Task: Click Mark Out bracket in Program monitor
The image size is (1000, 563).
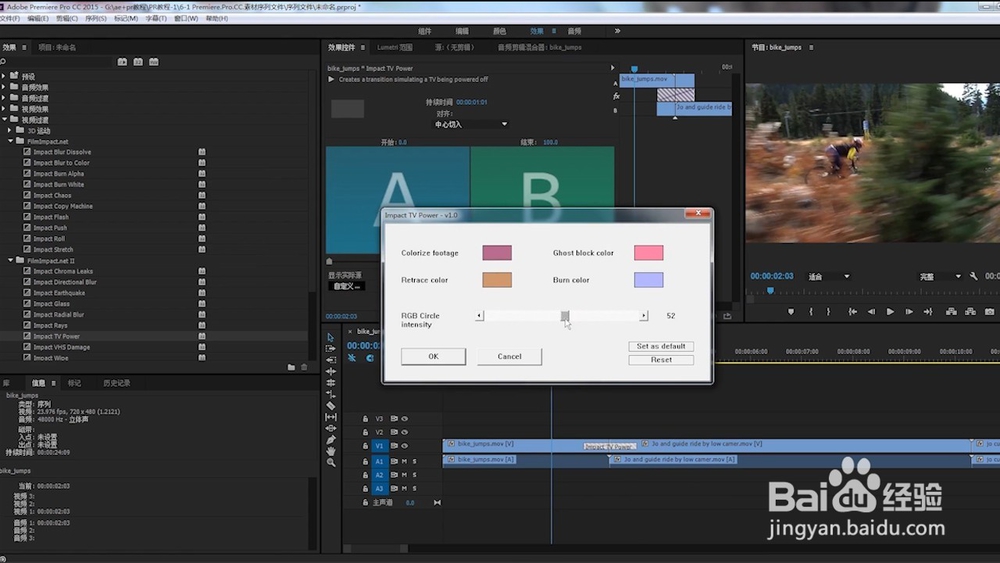Action: coord(828,312)
